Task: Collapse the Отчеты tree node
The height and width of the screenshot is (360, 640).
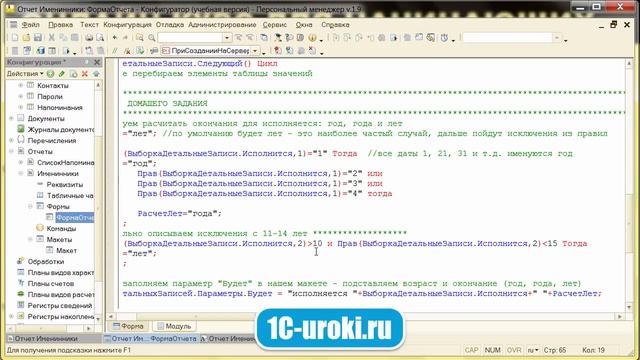Action: click(11, 151)
